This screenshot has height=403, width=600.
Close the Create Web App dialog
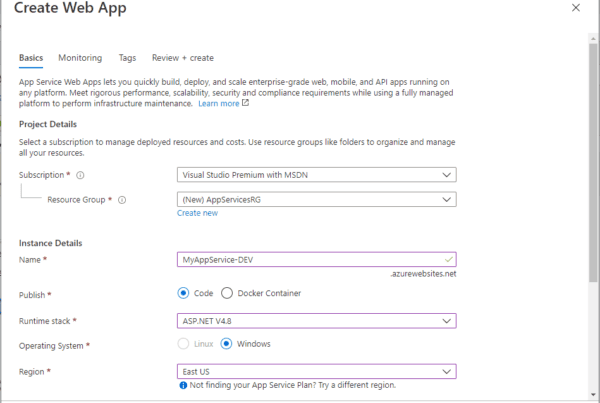click(576, 8)
